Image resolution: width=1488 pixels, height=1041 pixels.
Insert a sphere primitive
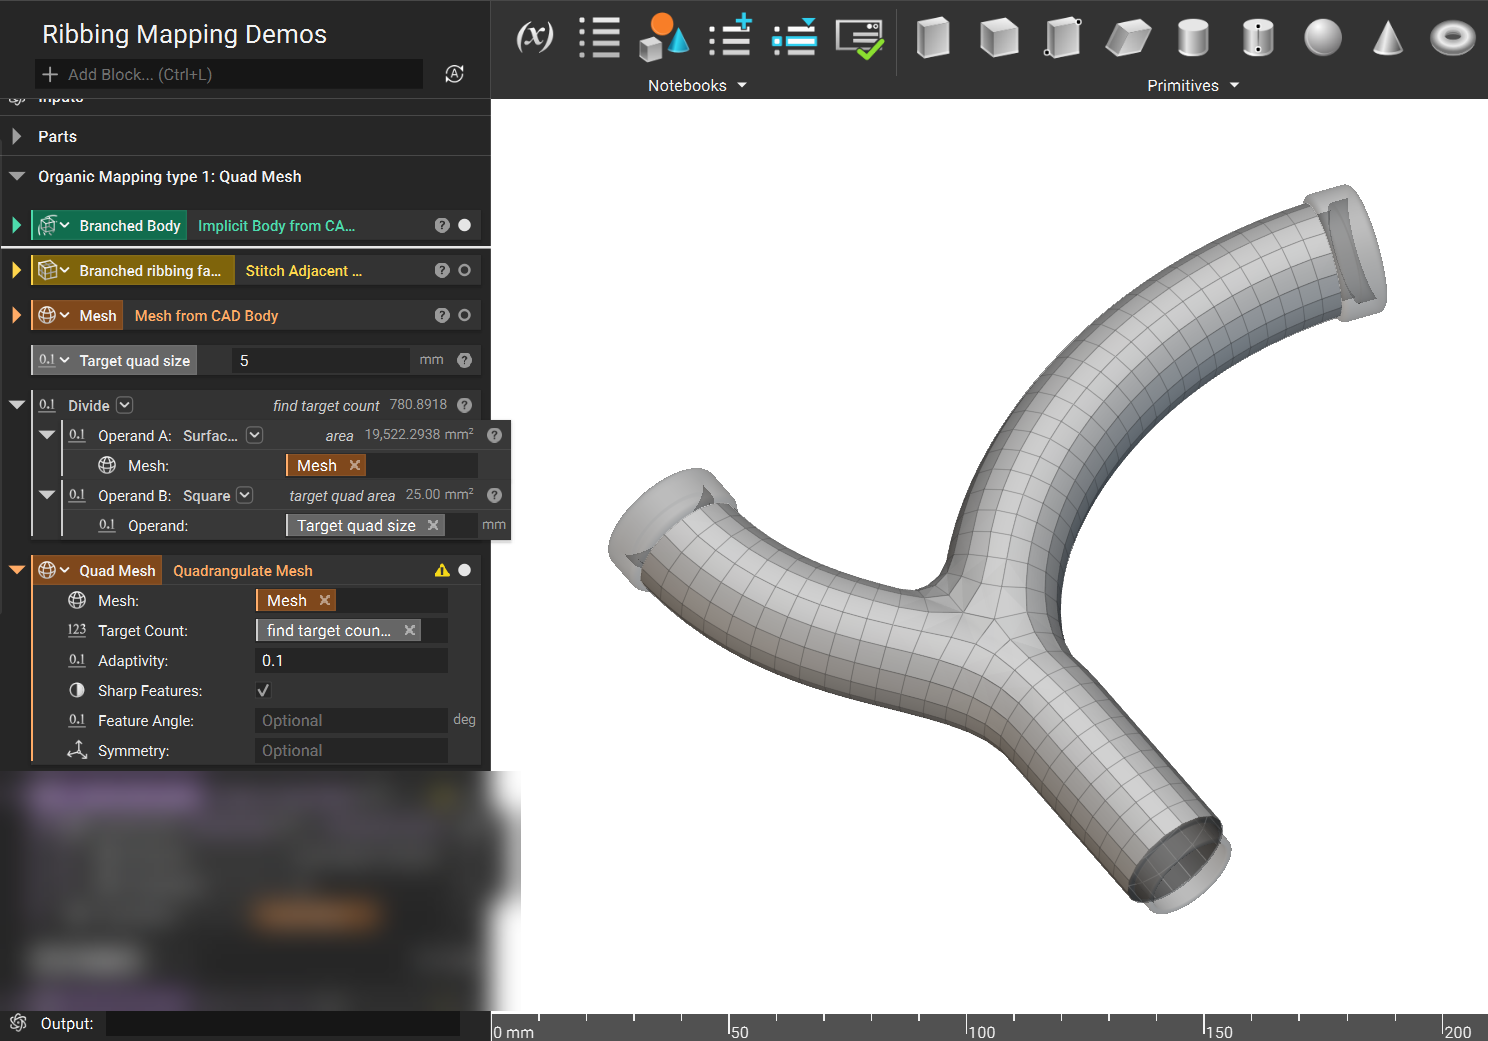click(x=1323, y=38)
